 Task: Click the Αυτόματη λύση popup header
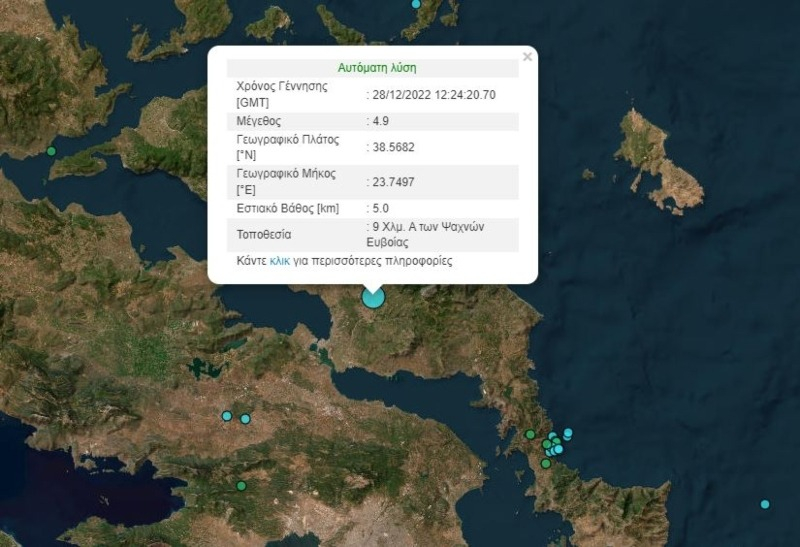click(377, 68)
